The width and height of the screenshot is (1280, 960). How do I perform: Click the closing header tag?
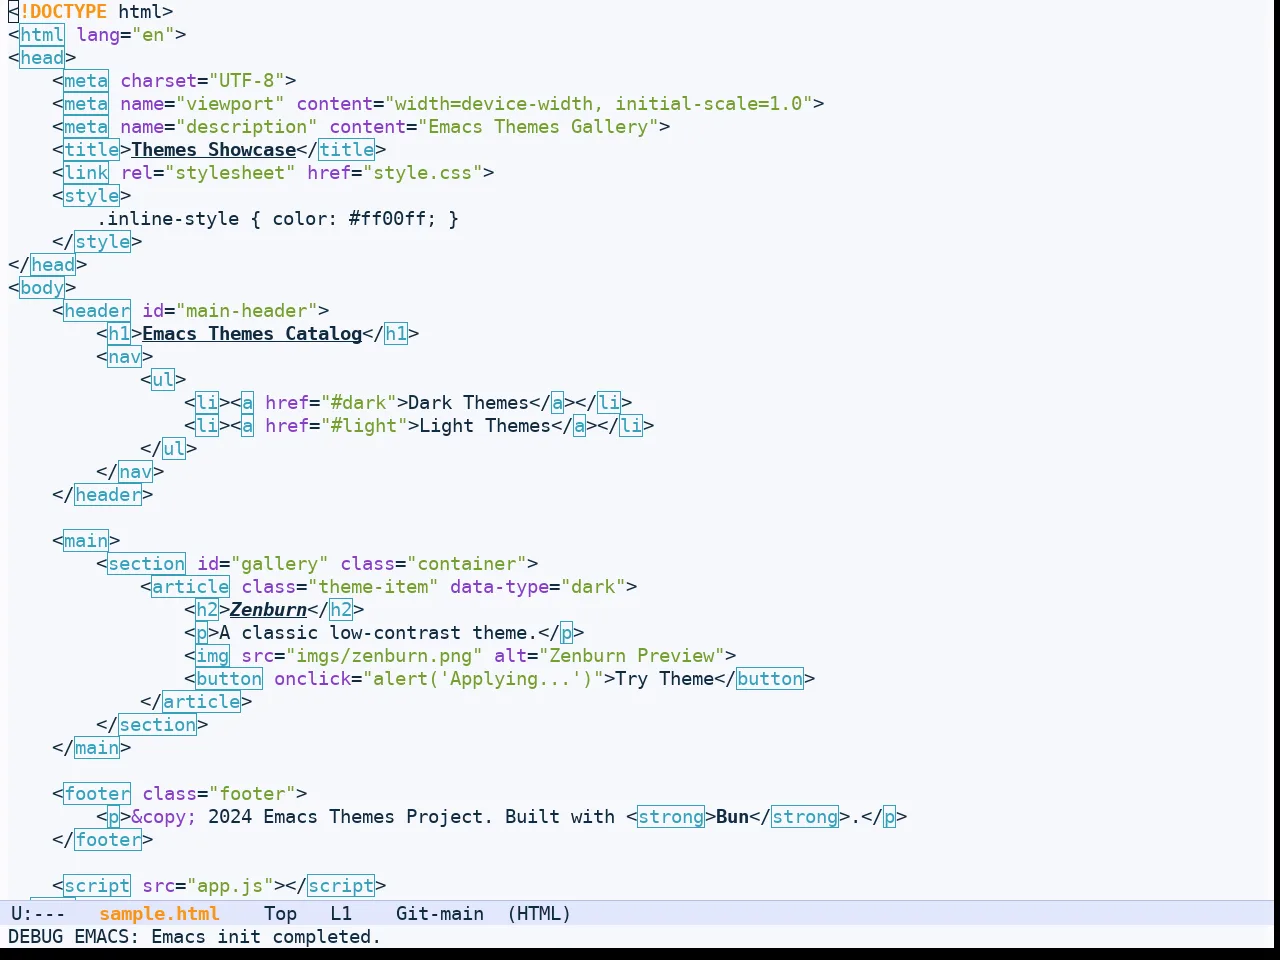point(103,495)
